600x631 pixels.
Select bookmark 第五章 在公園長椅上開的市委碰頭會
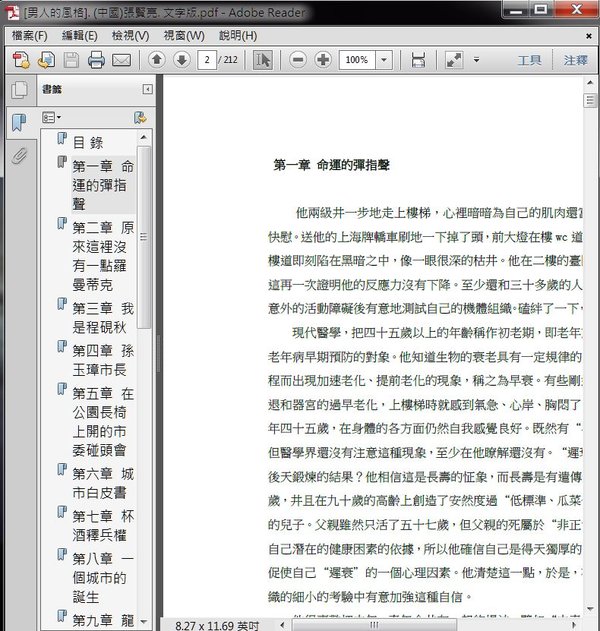point(103,422)
